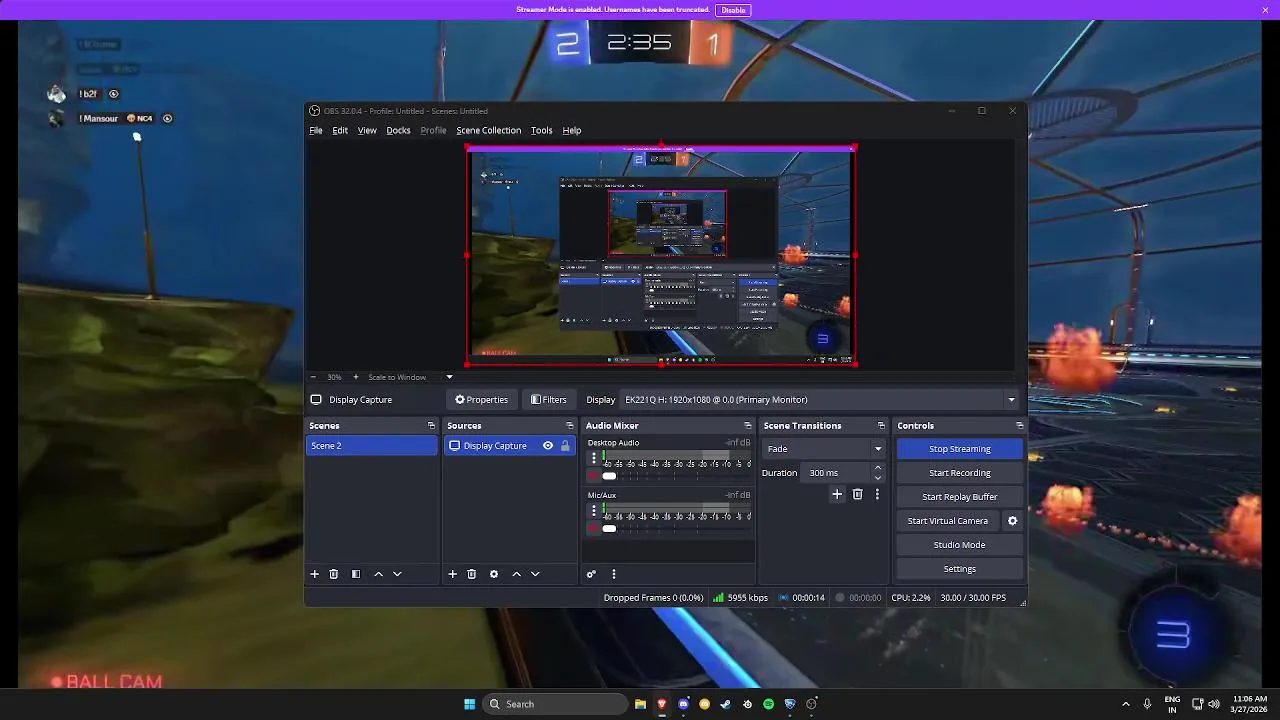Disable Streamer Mode in top banner
This screenshot has width=1280, height=720.
pos(733,10)
